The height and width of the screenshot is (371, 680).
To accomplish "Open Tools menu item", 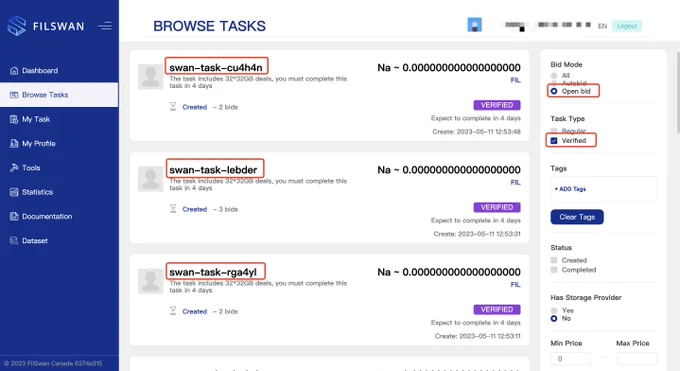I will (x=59, y=167).
